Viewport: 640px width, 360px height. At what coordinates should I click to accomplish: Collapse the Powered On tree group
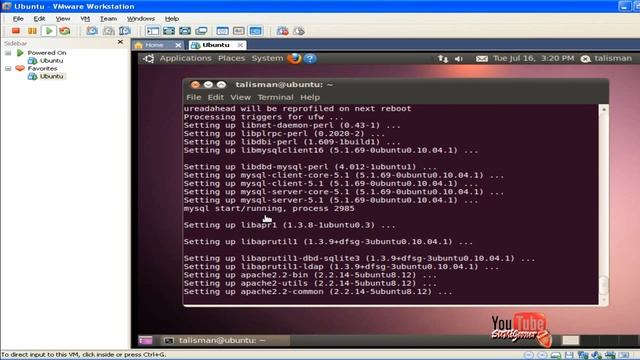click(8, 53)
